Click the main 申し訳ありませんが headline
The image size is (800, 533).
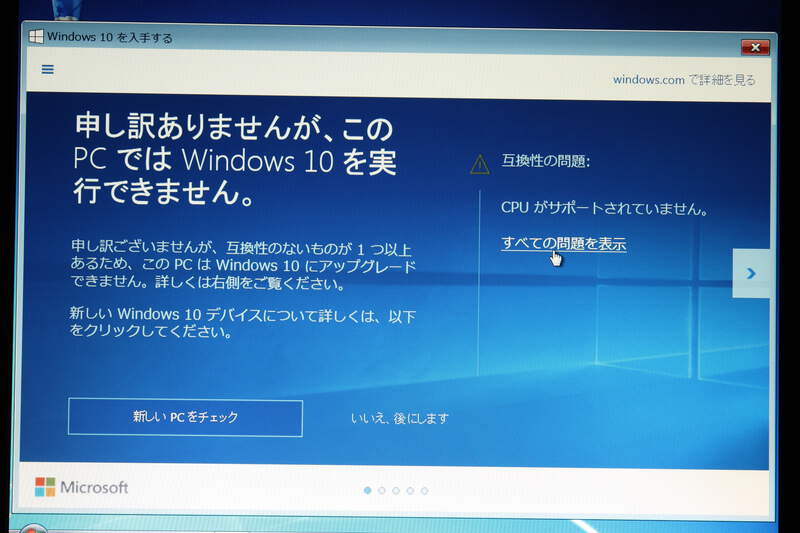tap(235, 159)
